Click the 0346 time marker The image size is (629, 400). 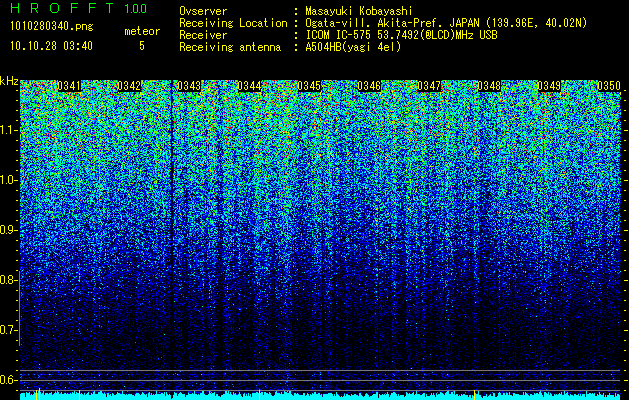pyautogui.click(x=369, y=86)
